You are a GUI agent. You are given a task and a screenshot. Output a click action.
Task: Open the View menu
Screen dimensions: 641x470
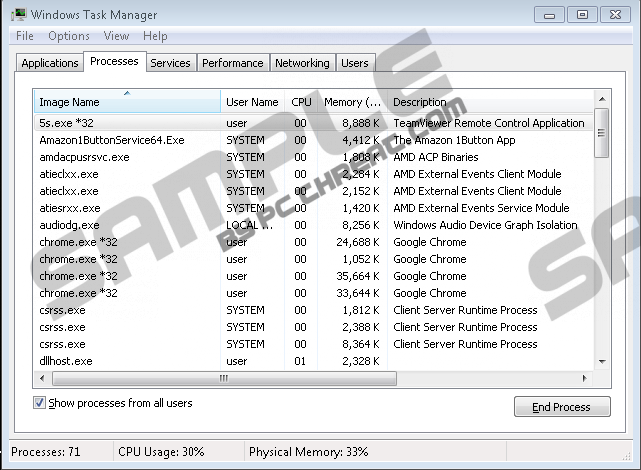(x=116, y=36)
